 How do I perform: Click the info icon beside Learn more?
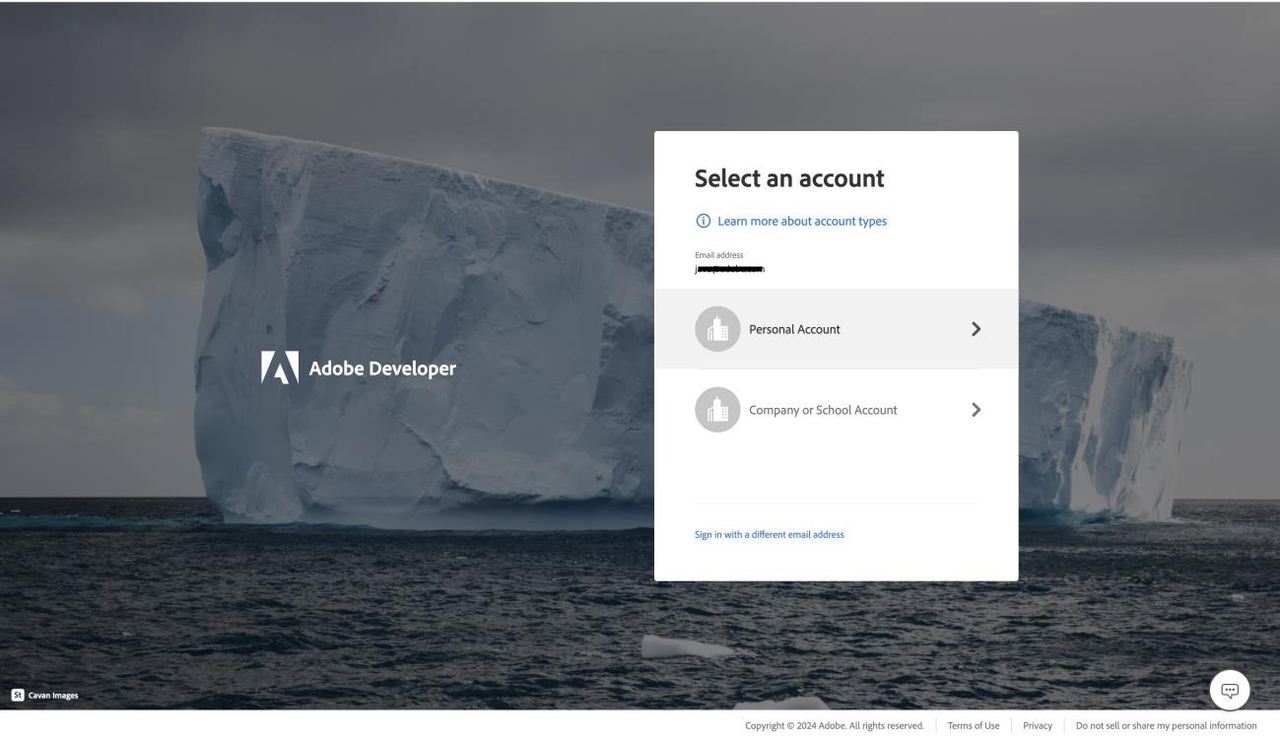click(x=703, y=221)
